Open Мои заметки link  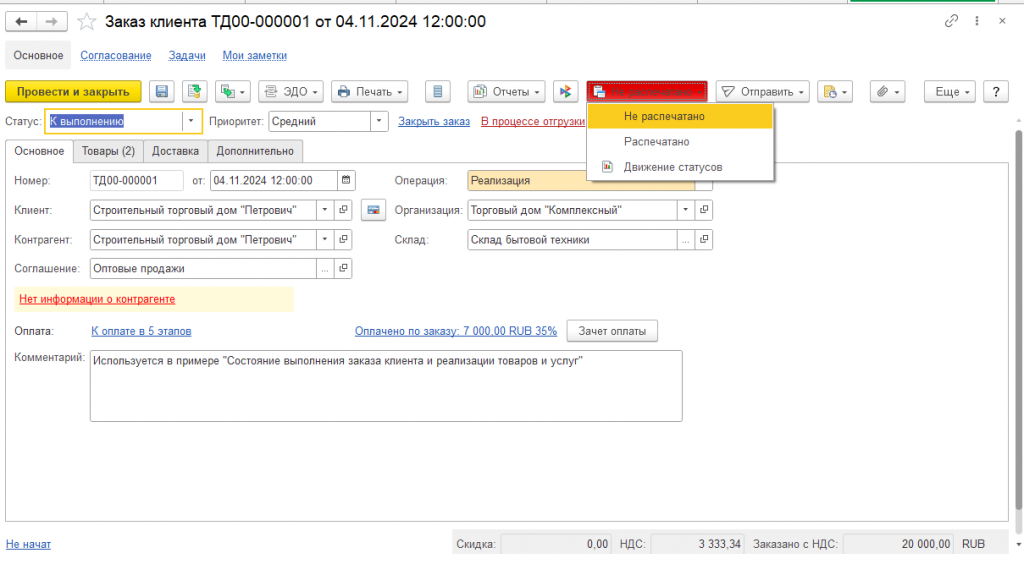[x=255, y=55]
